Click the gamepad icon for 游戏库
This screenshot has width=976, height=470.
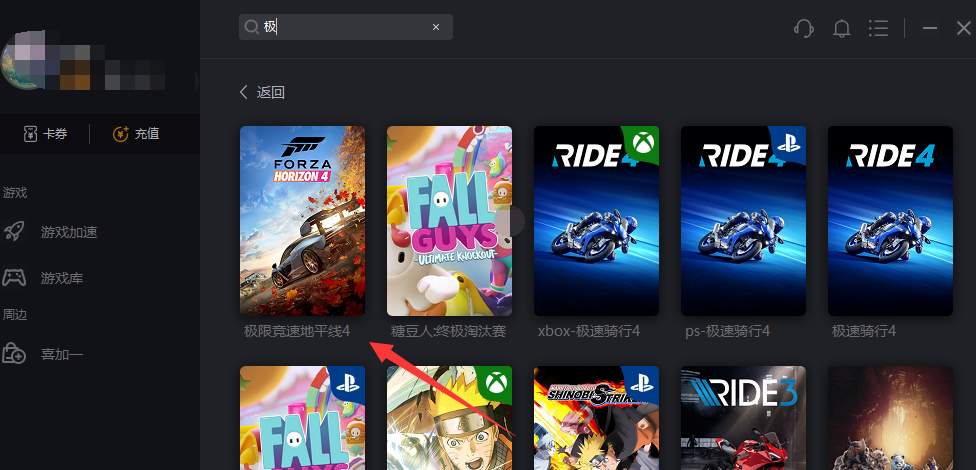point(14,278)
